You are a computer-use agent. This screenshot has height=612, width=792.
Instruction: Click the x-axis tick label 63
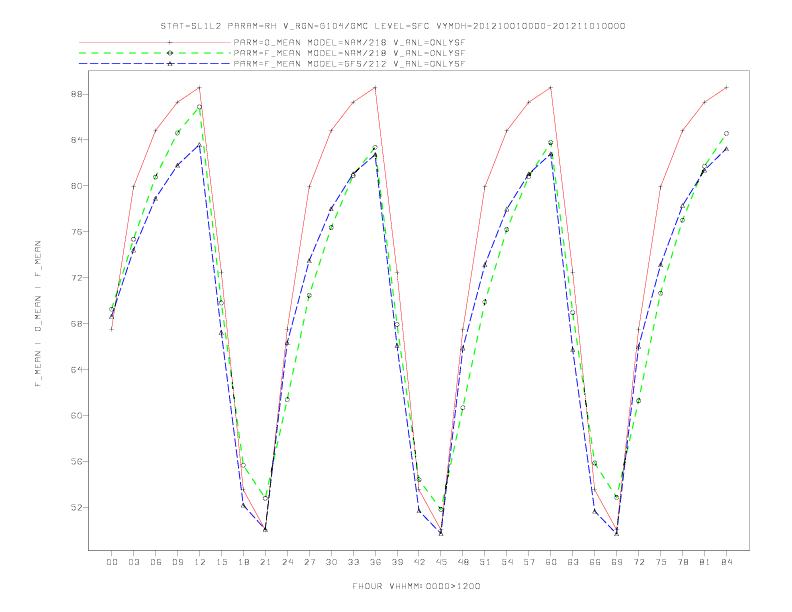click(x=573, y=562)
